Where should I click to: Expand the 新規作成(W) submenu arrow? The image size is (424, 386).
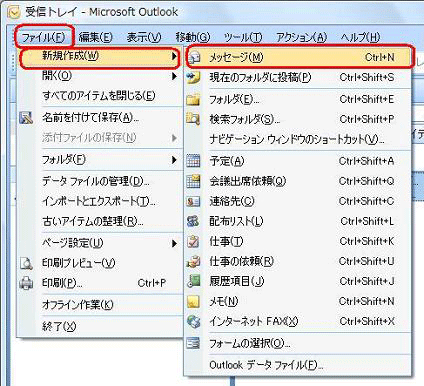pos(174,56)
